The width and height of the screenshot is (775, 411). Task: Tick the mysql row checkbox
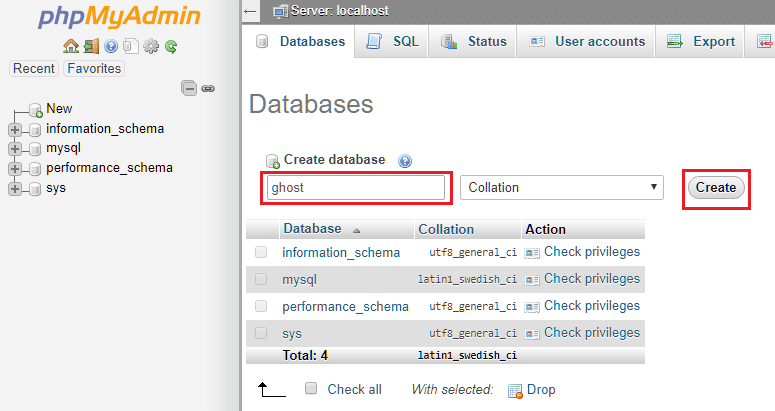pyautogui.click(x=261, y=279)
